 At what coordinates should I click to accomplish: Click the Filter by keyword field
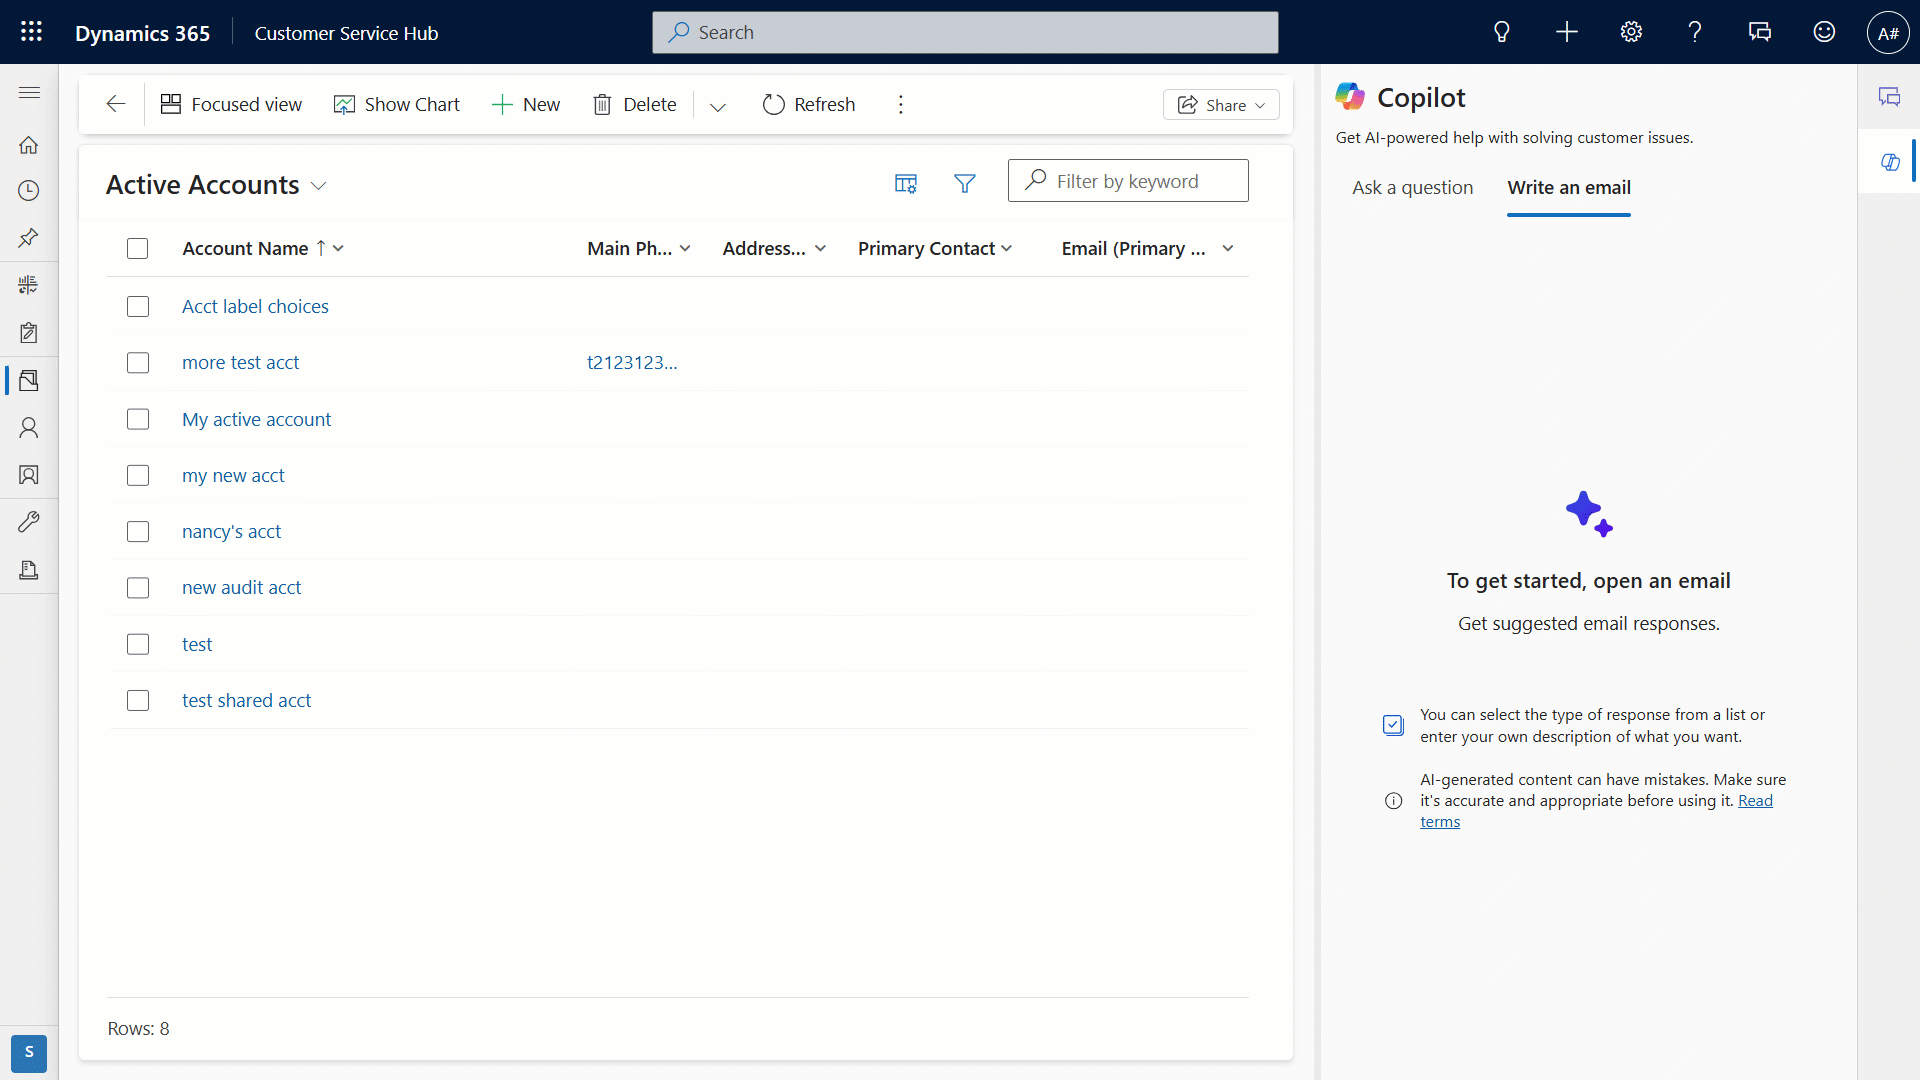[x=1140, y=181]
